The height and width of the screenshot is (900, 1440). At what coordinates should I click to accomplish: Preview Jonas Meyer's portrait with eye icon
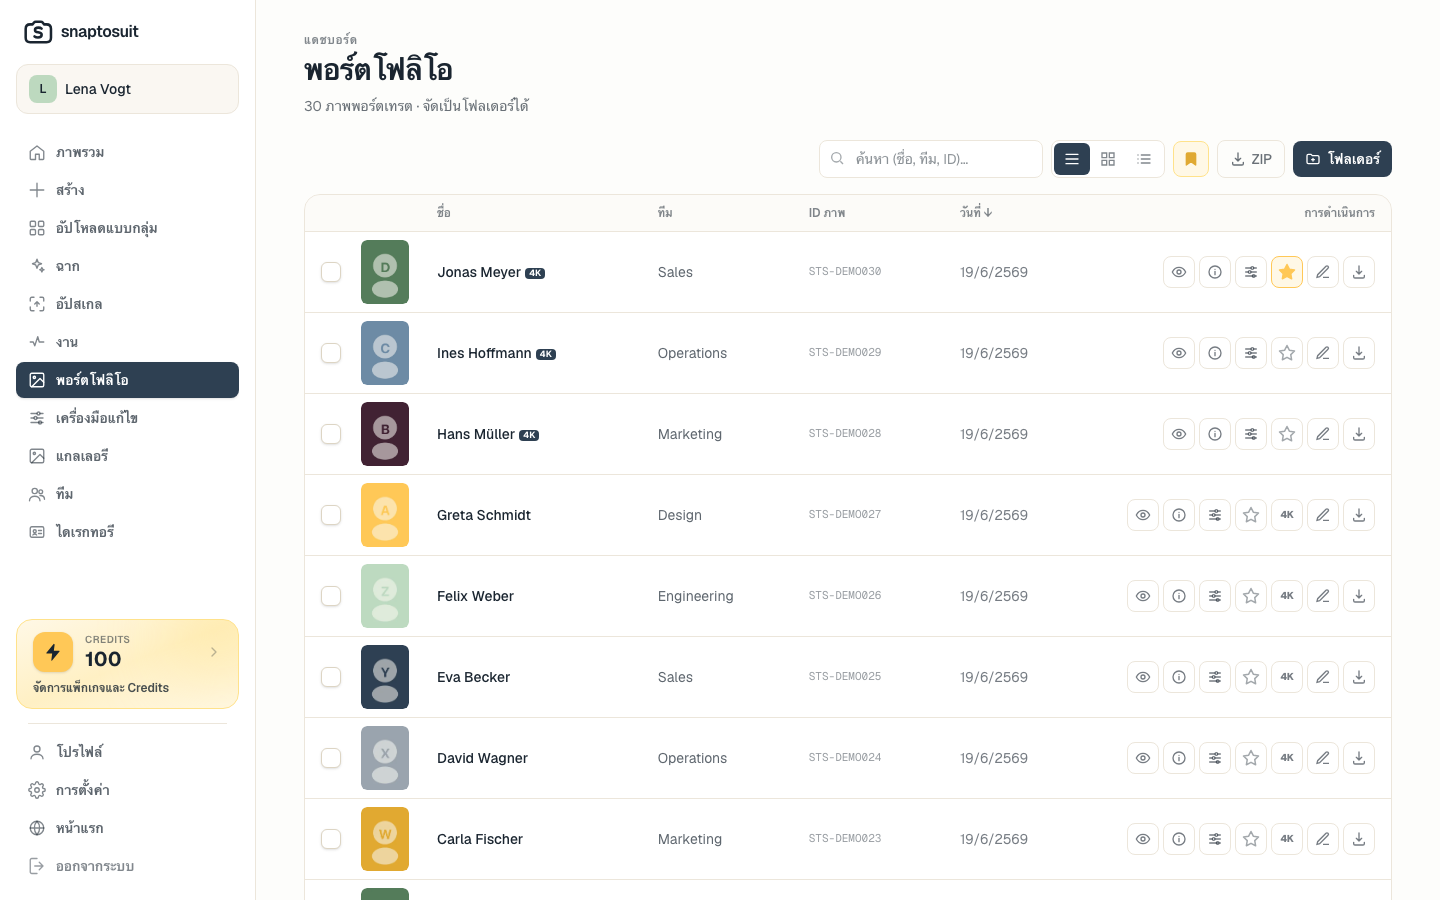(1179, 272)
